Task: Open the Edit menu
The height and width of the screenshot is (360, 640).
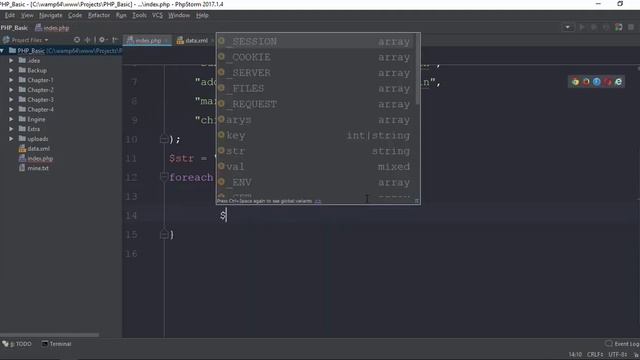Action: pyautogui.click(x=10, y=16)
